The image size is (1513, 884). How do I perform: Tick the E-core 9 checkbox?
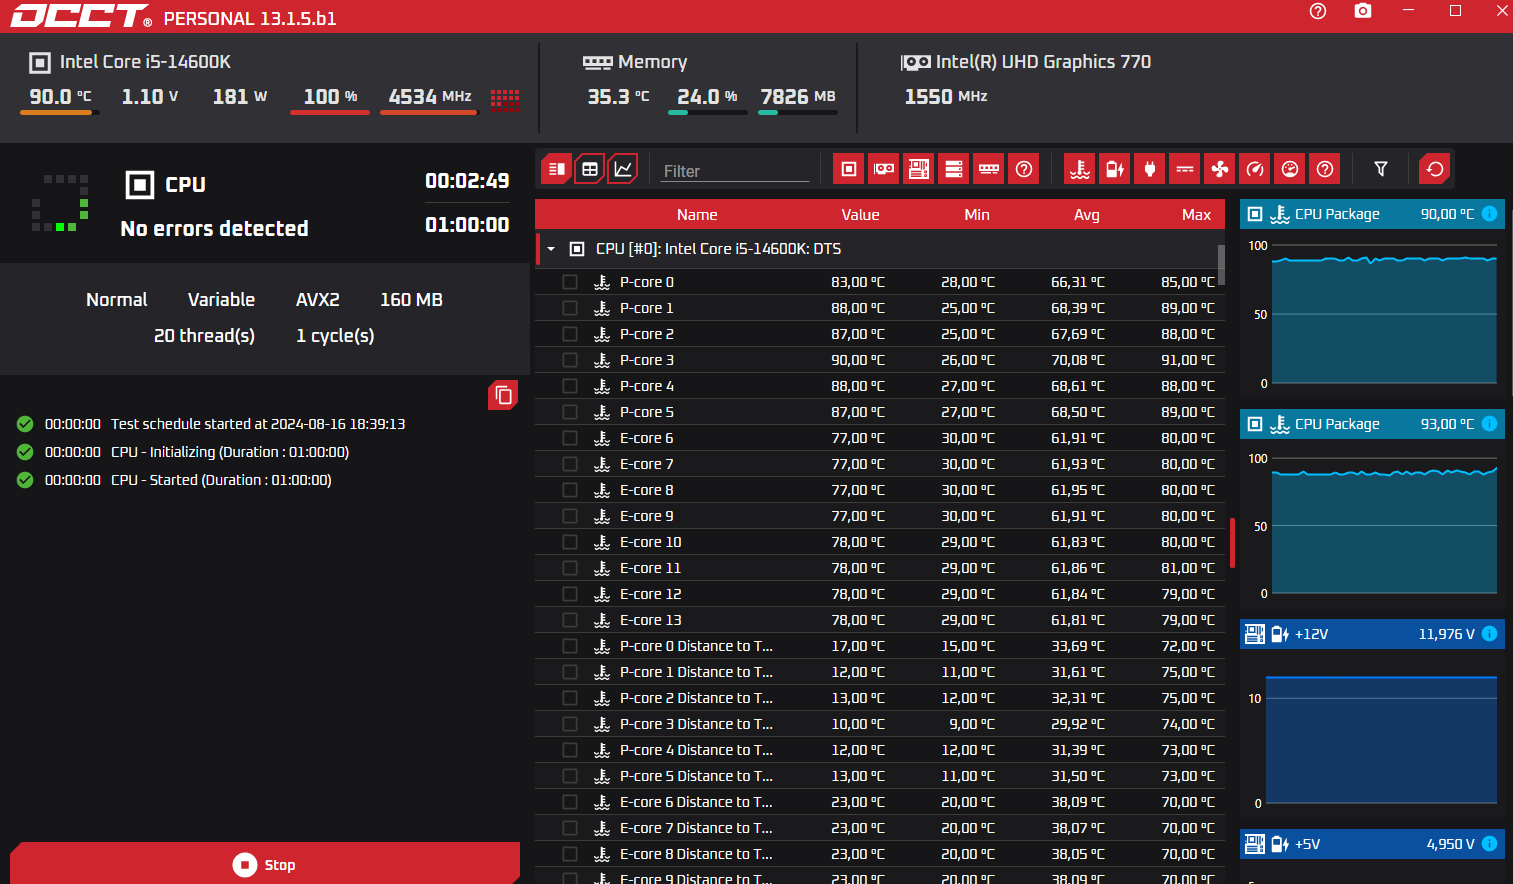[570, 516]
